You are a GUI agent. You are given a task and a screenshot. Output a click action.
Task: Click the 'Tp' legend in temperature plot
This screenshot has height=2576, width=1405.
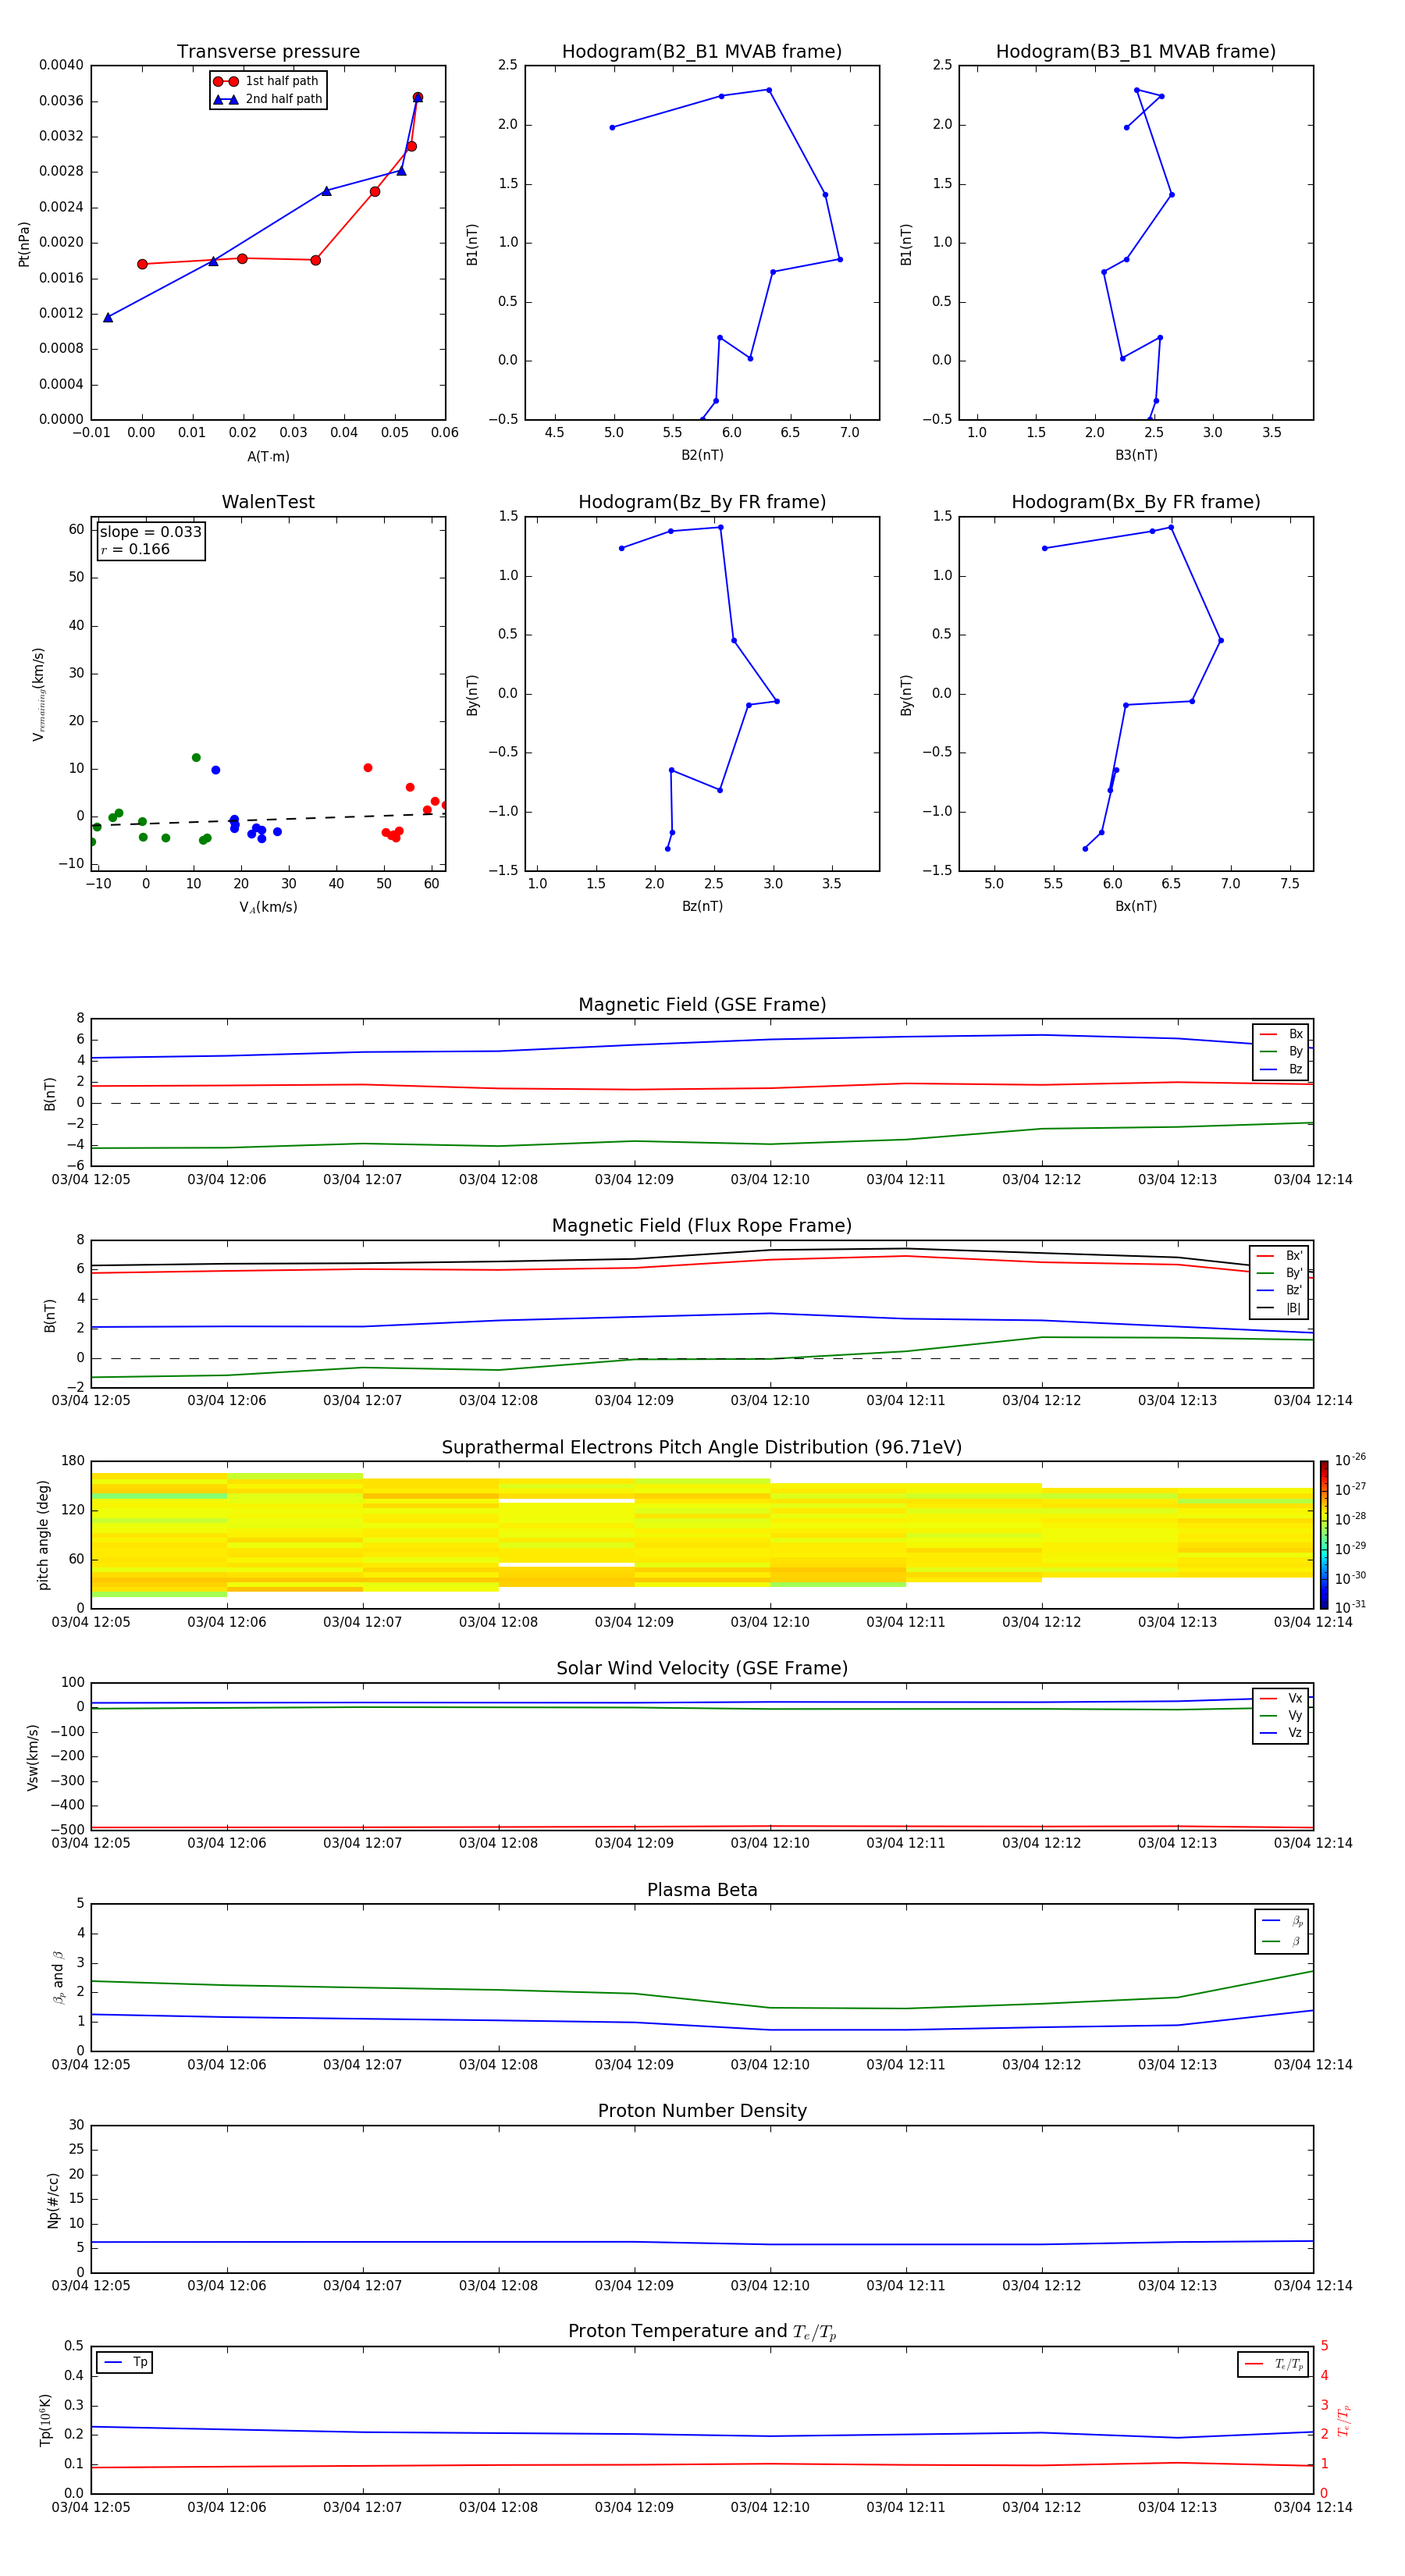[x=125, y=2362]
